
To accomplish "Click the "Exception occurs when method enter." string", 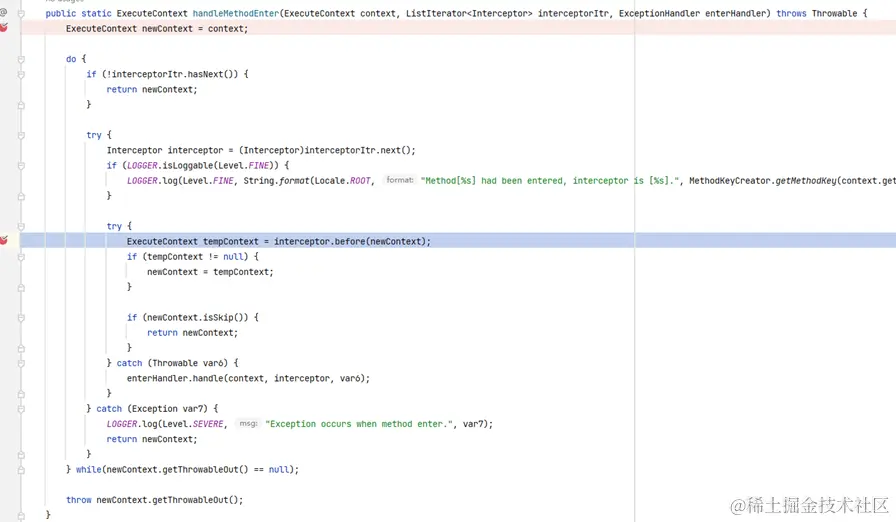I will tap(359, 424).
